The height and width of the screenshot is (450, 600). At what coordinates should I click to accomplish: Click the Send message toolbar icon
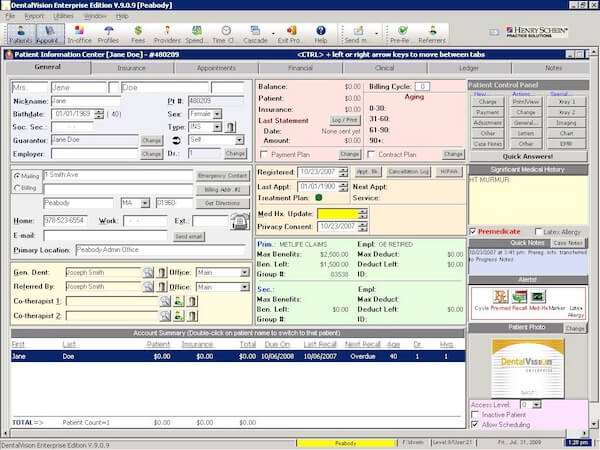click(x=358, y=34)
